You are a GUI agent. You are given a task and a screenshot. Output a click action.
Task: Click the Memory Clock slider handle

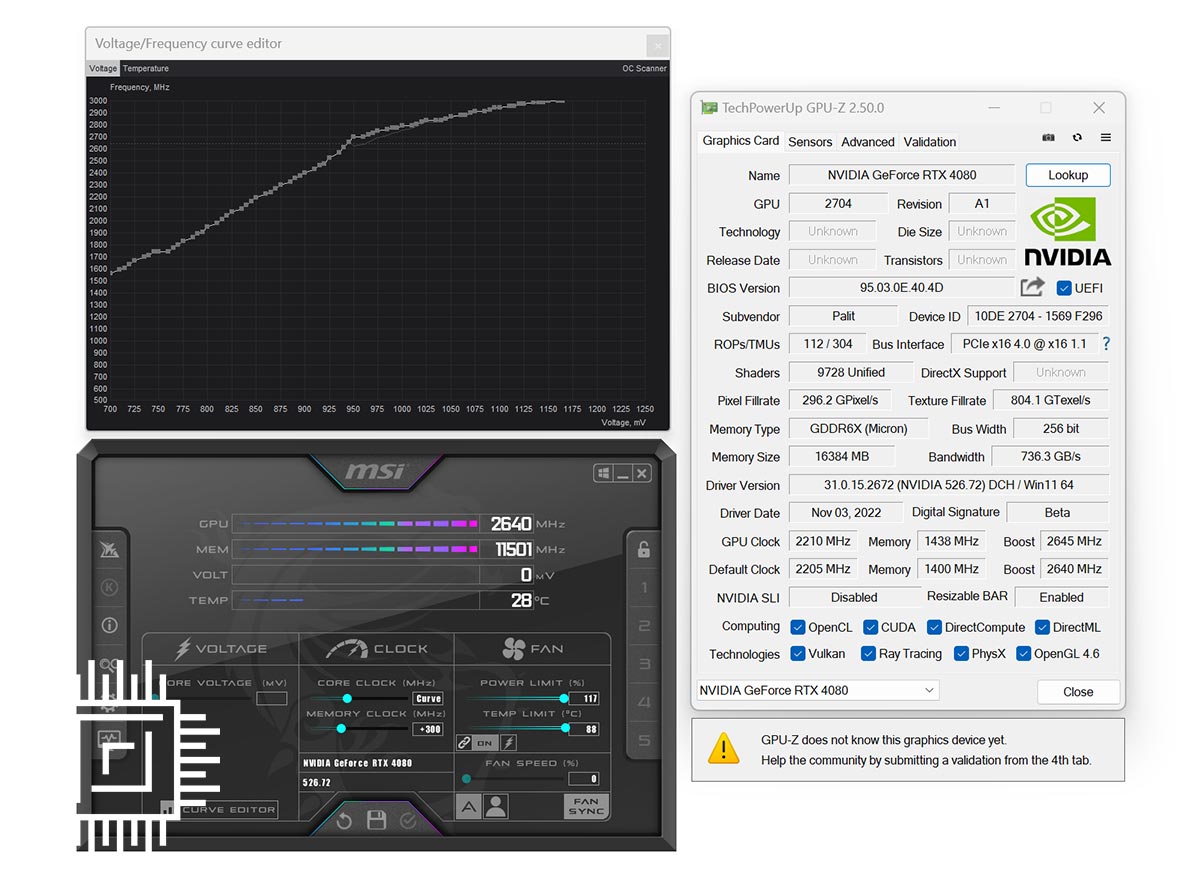[341, 728]
